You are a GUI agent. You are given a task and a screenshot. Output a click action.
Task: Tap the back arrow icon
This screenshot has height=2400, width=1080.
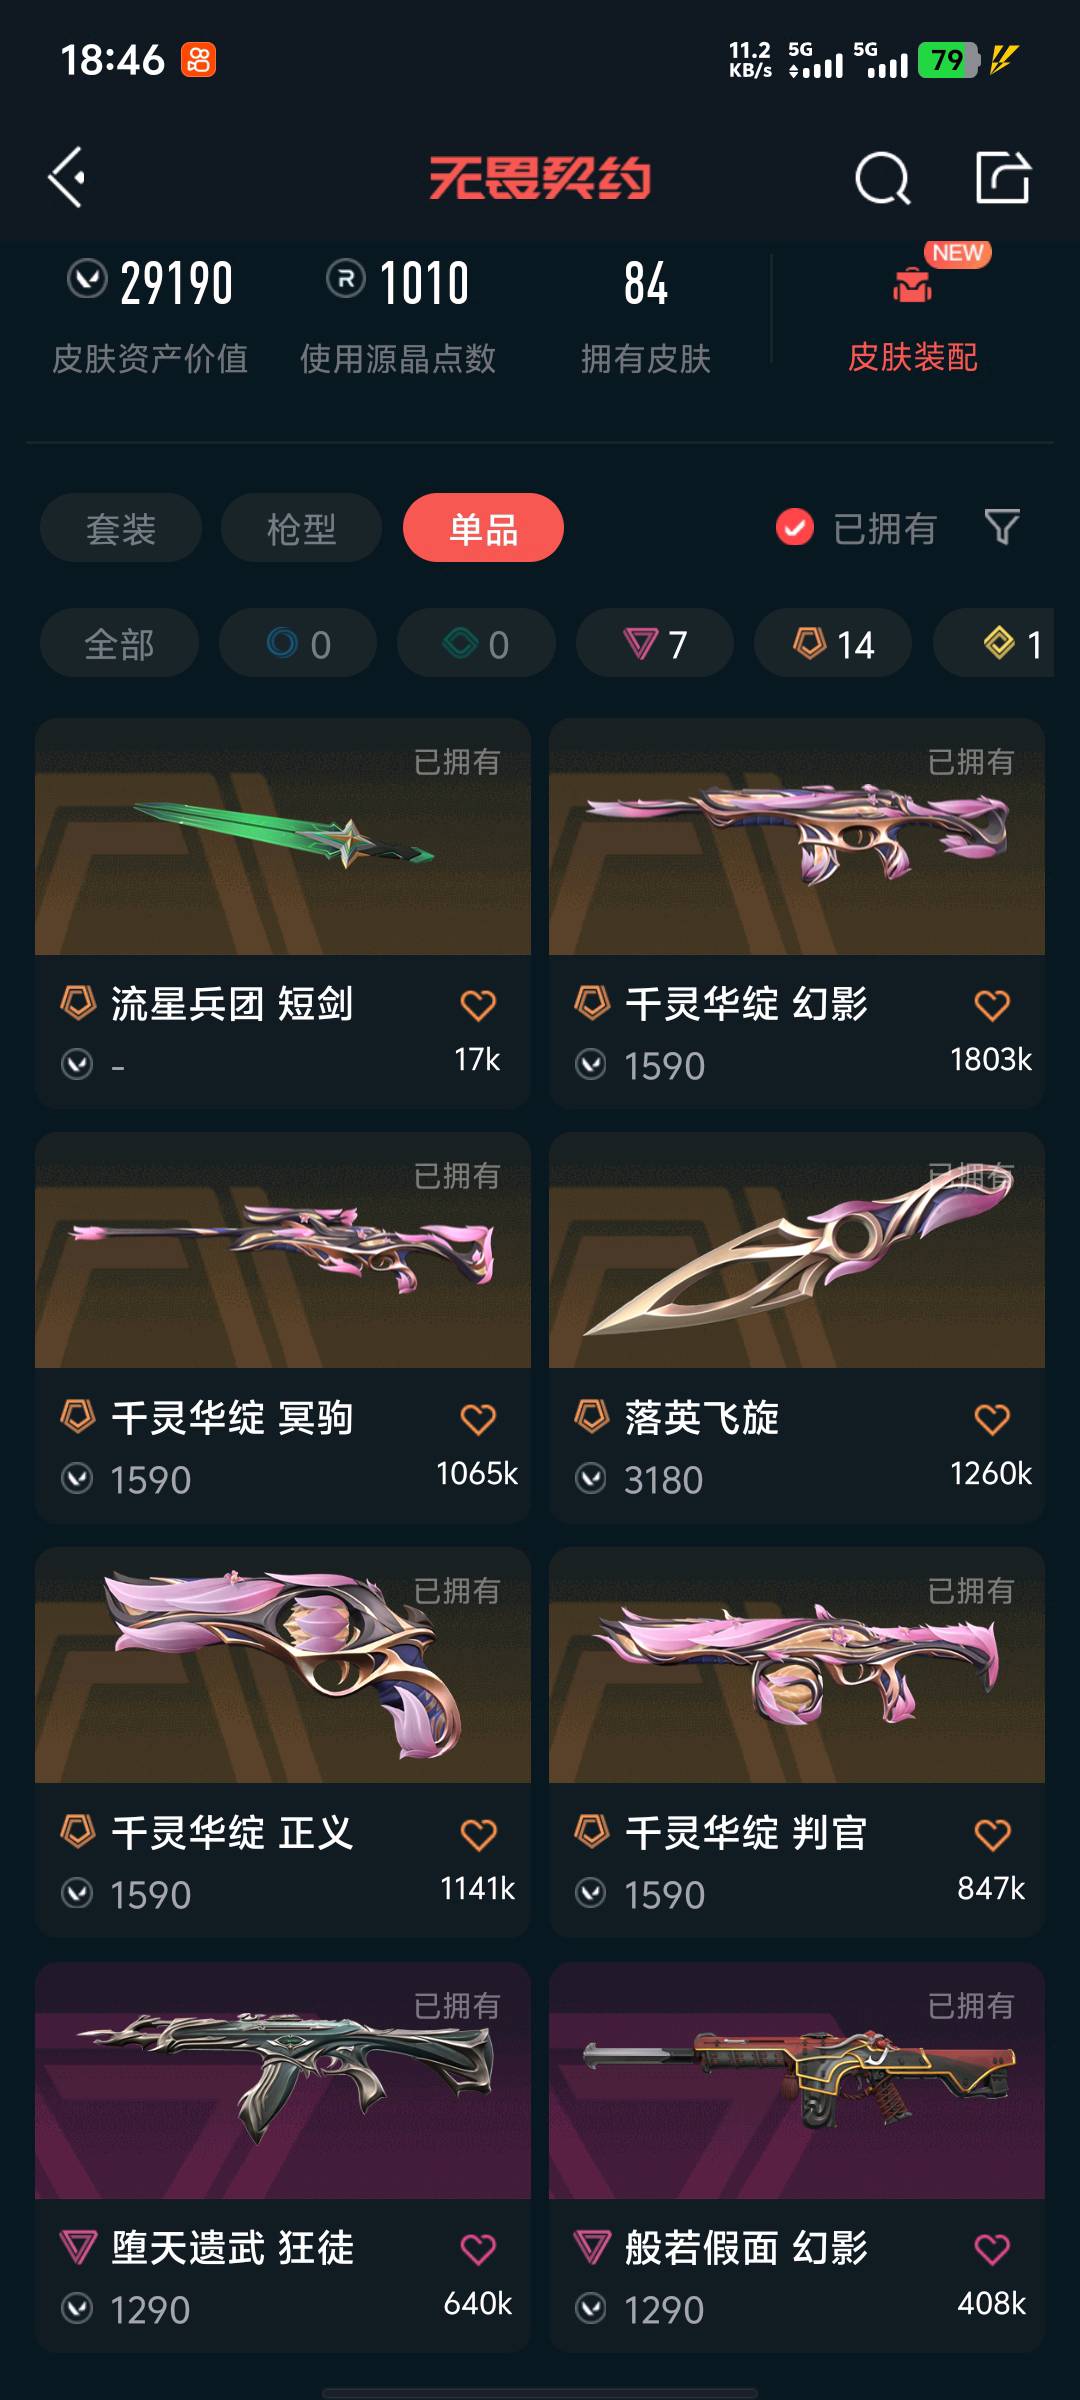(66, 178)
